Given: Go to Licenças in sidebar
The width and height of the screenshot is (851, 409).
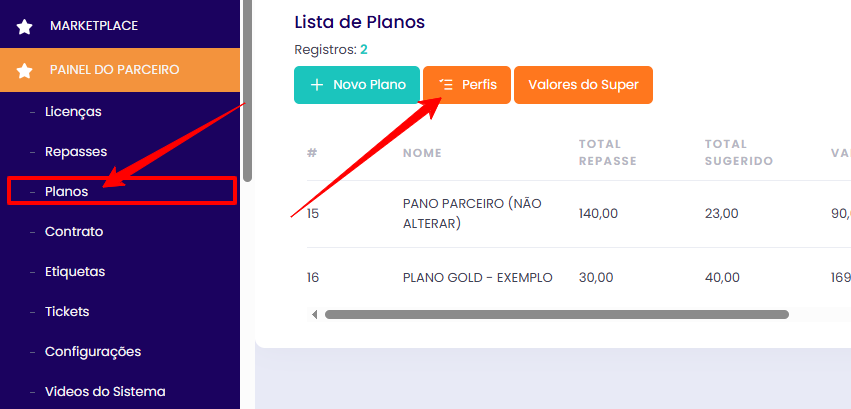Looking at the screenshot, I should pos(73,112).
